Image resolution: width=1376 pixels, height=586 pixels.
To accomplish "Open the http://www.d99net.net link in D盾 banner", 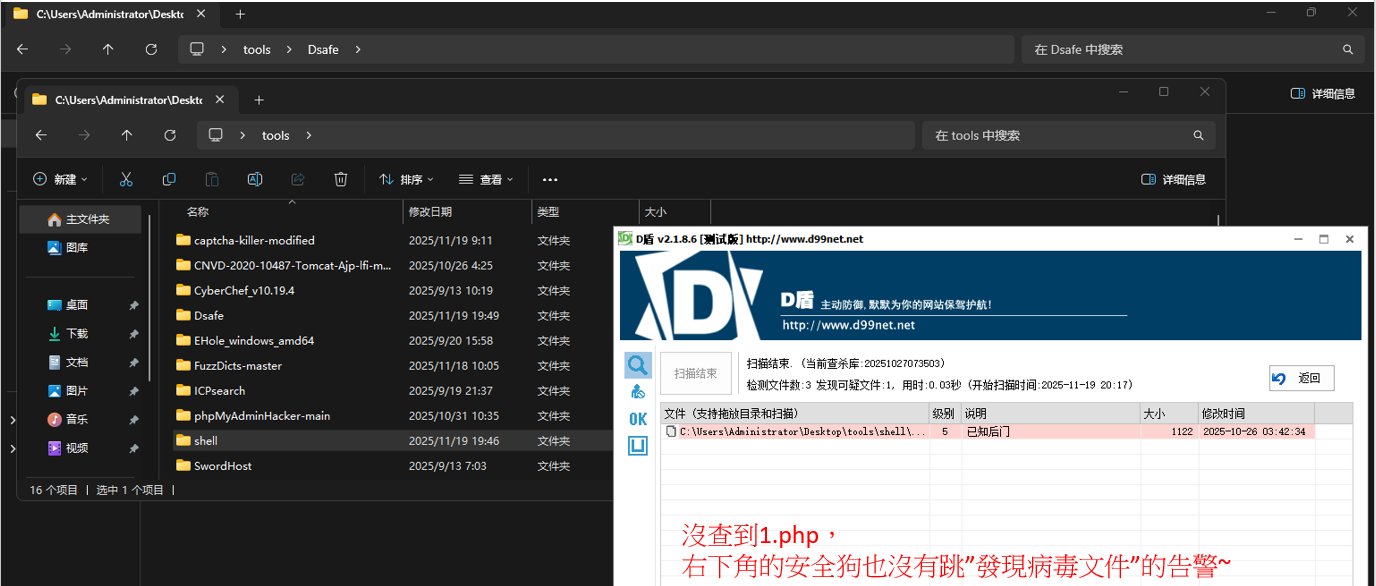I will tap(848, 325).
